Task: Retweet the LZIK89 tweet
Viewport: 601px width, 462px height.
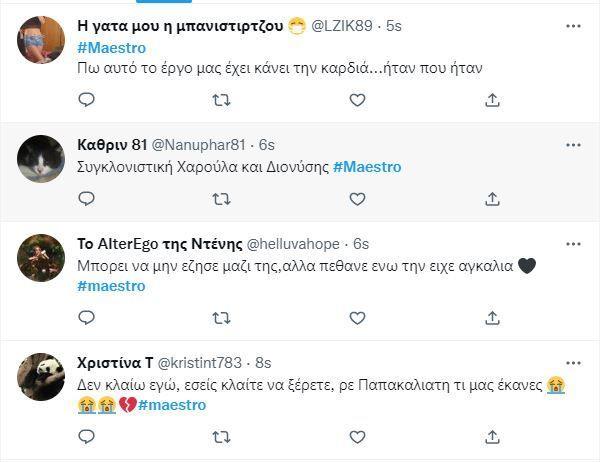Action: point(222,100)
